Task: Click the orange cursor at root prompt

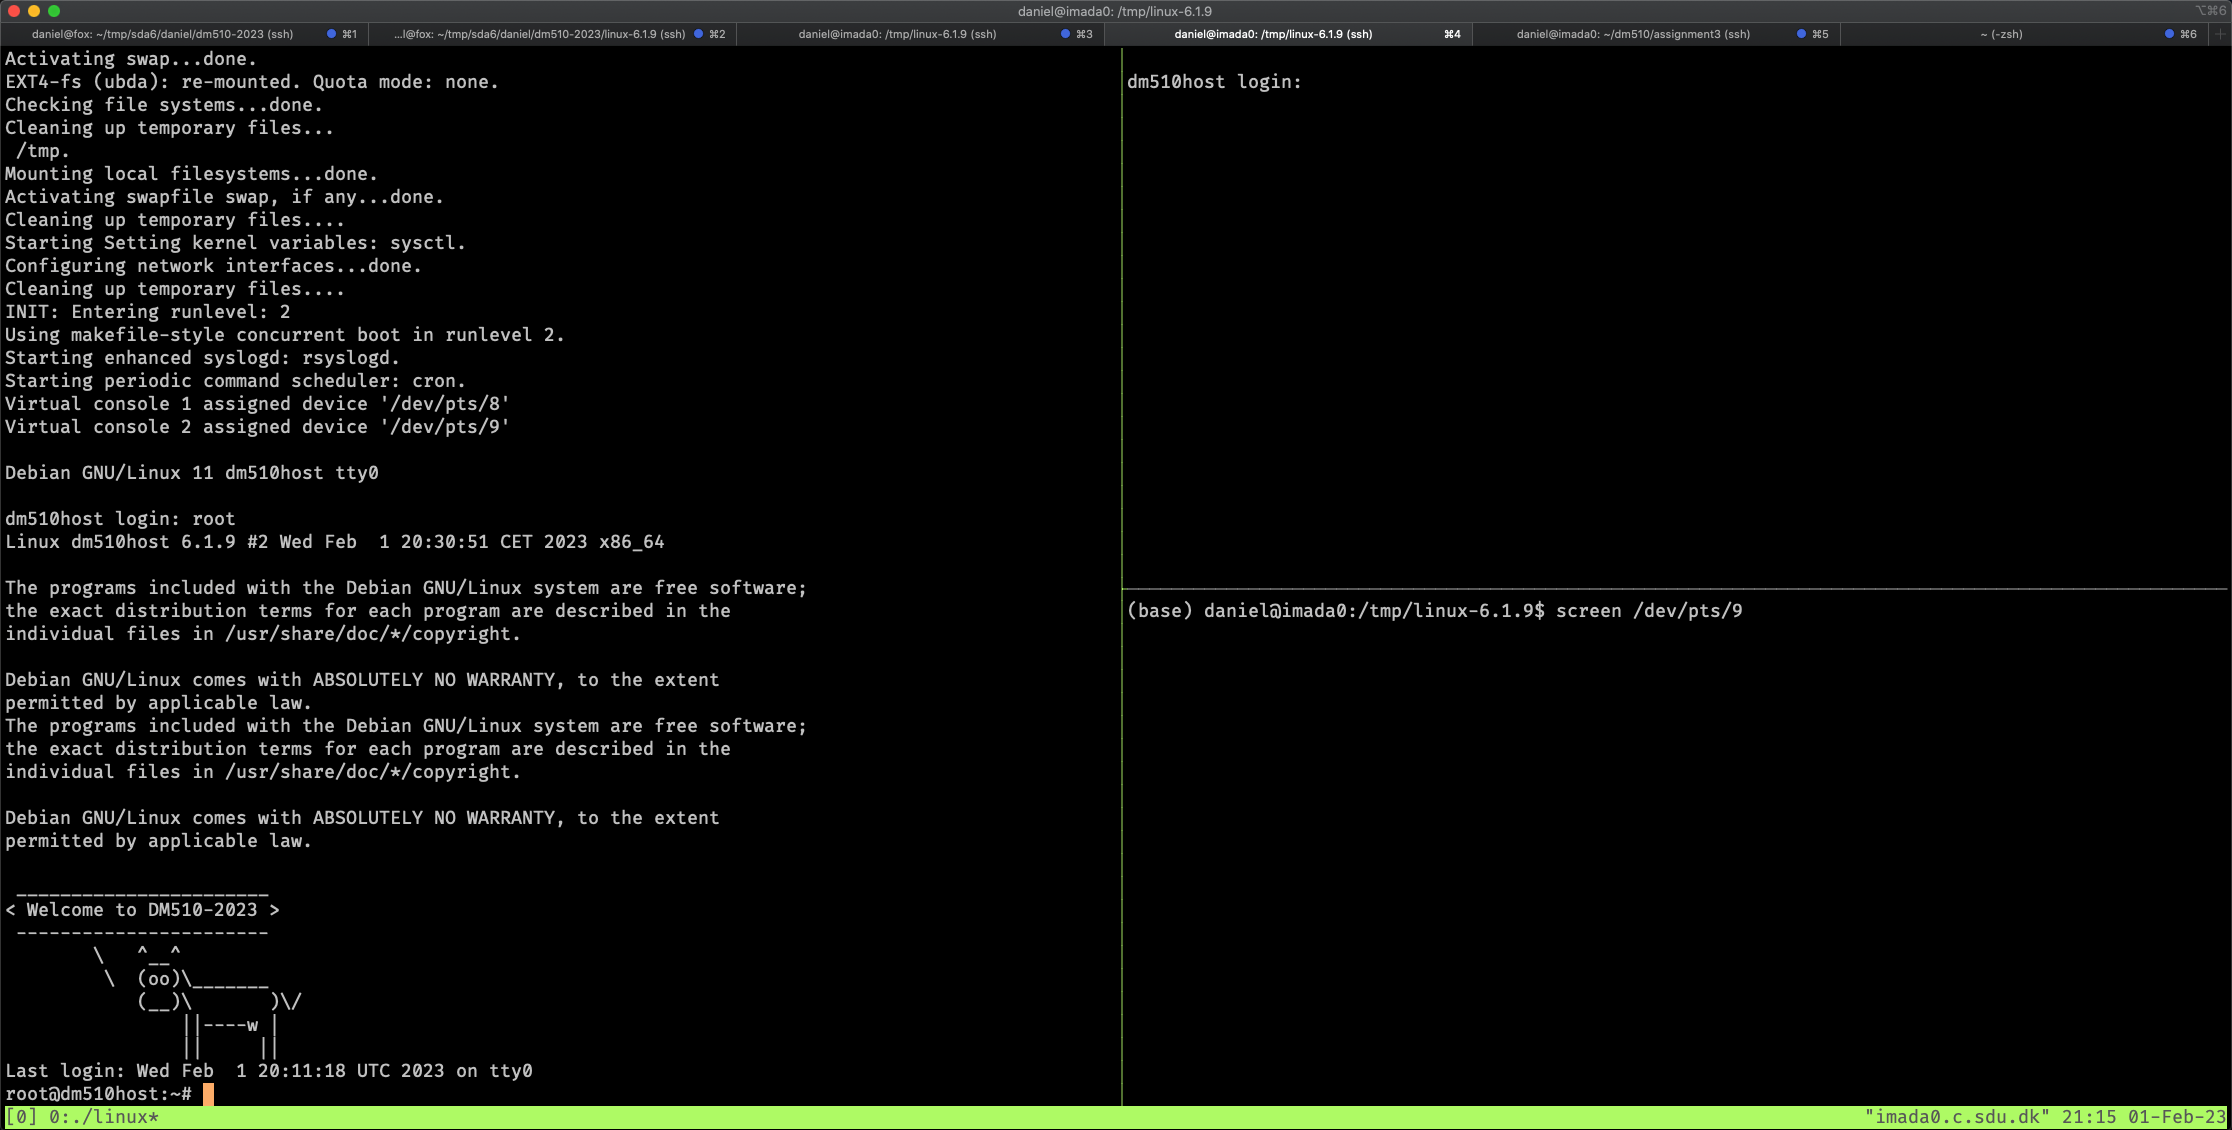Action: point(208,1094)
